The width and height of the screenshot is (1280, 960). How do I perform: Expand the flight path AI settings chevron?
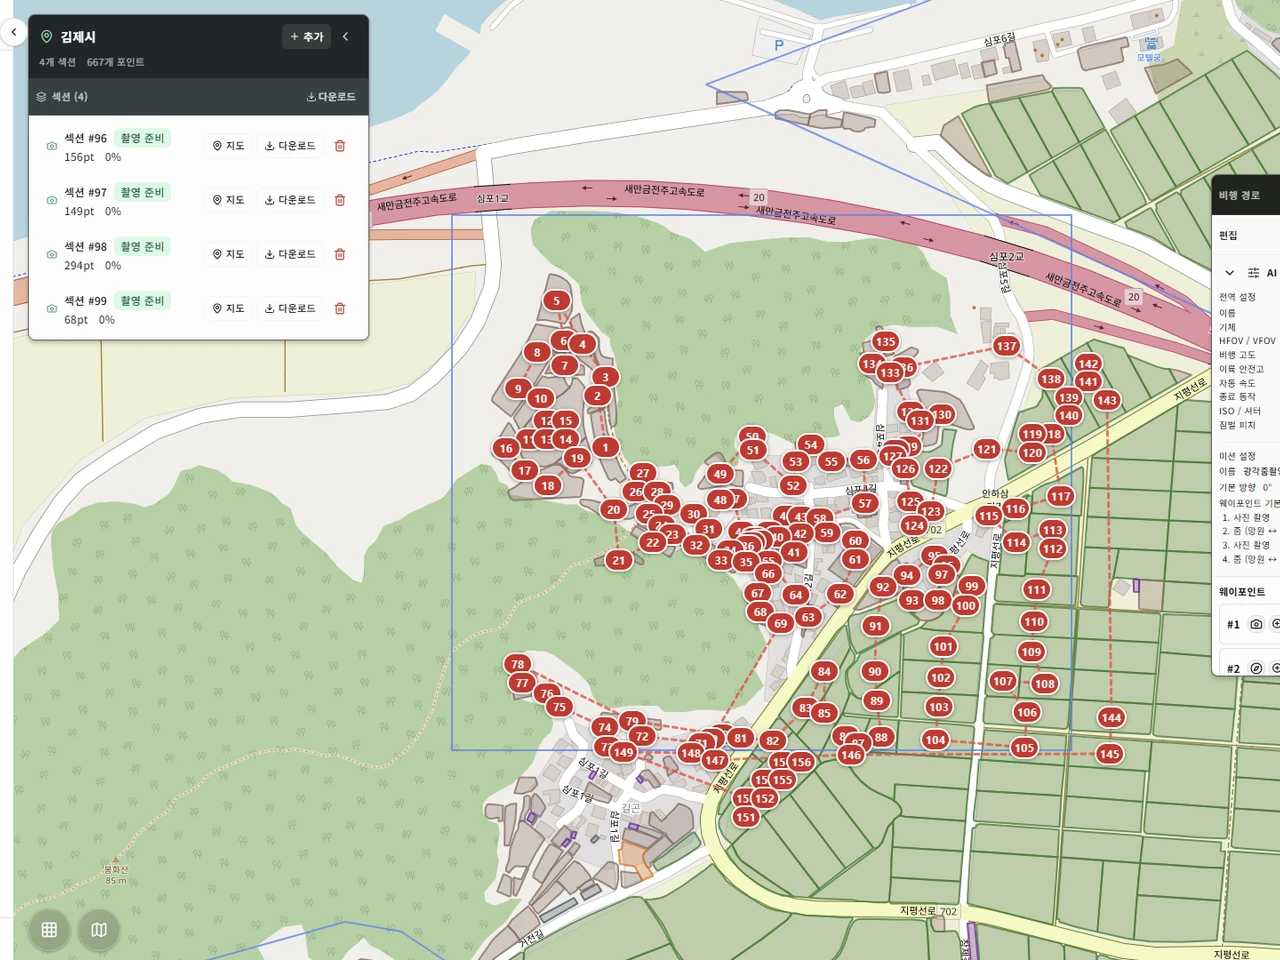point(1229,273)
